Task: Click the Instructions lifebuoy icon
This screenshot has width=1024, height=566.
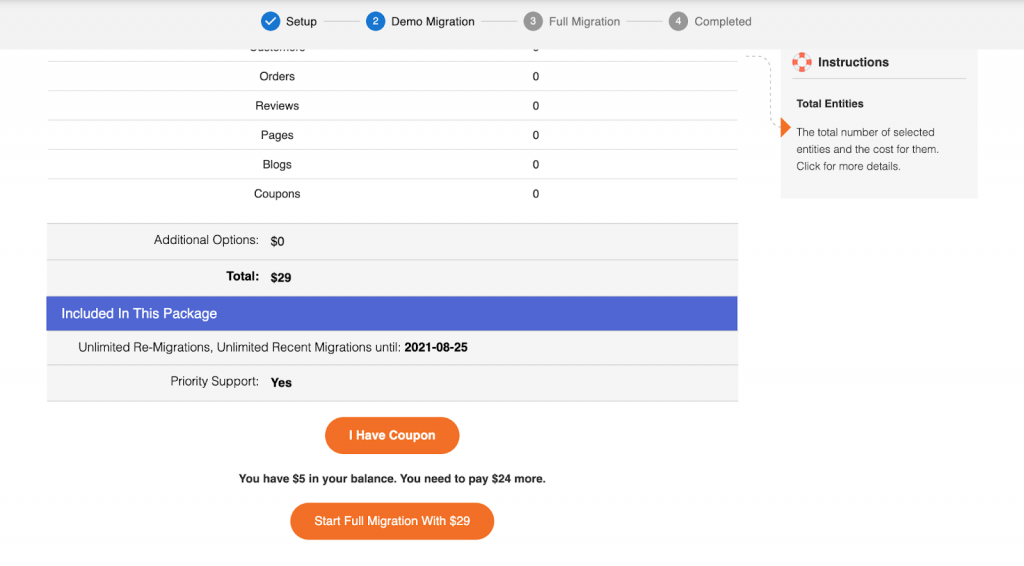Action: [802, 62]
